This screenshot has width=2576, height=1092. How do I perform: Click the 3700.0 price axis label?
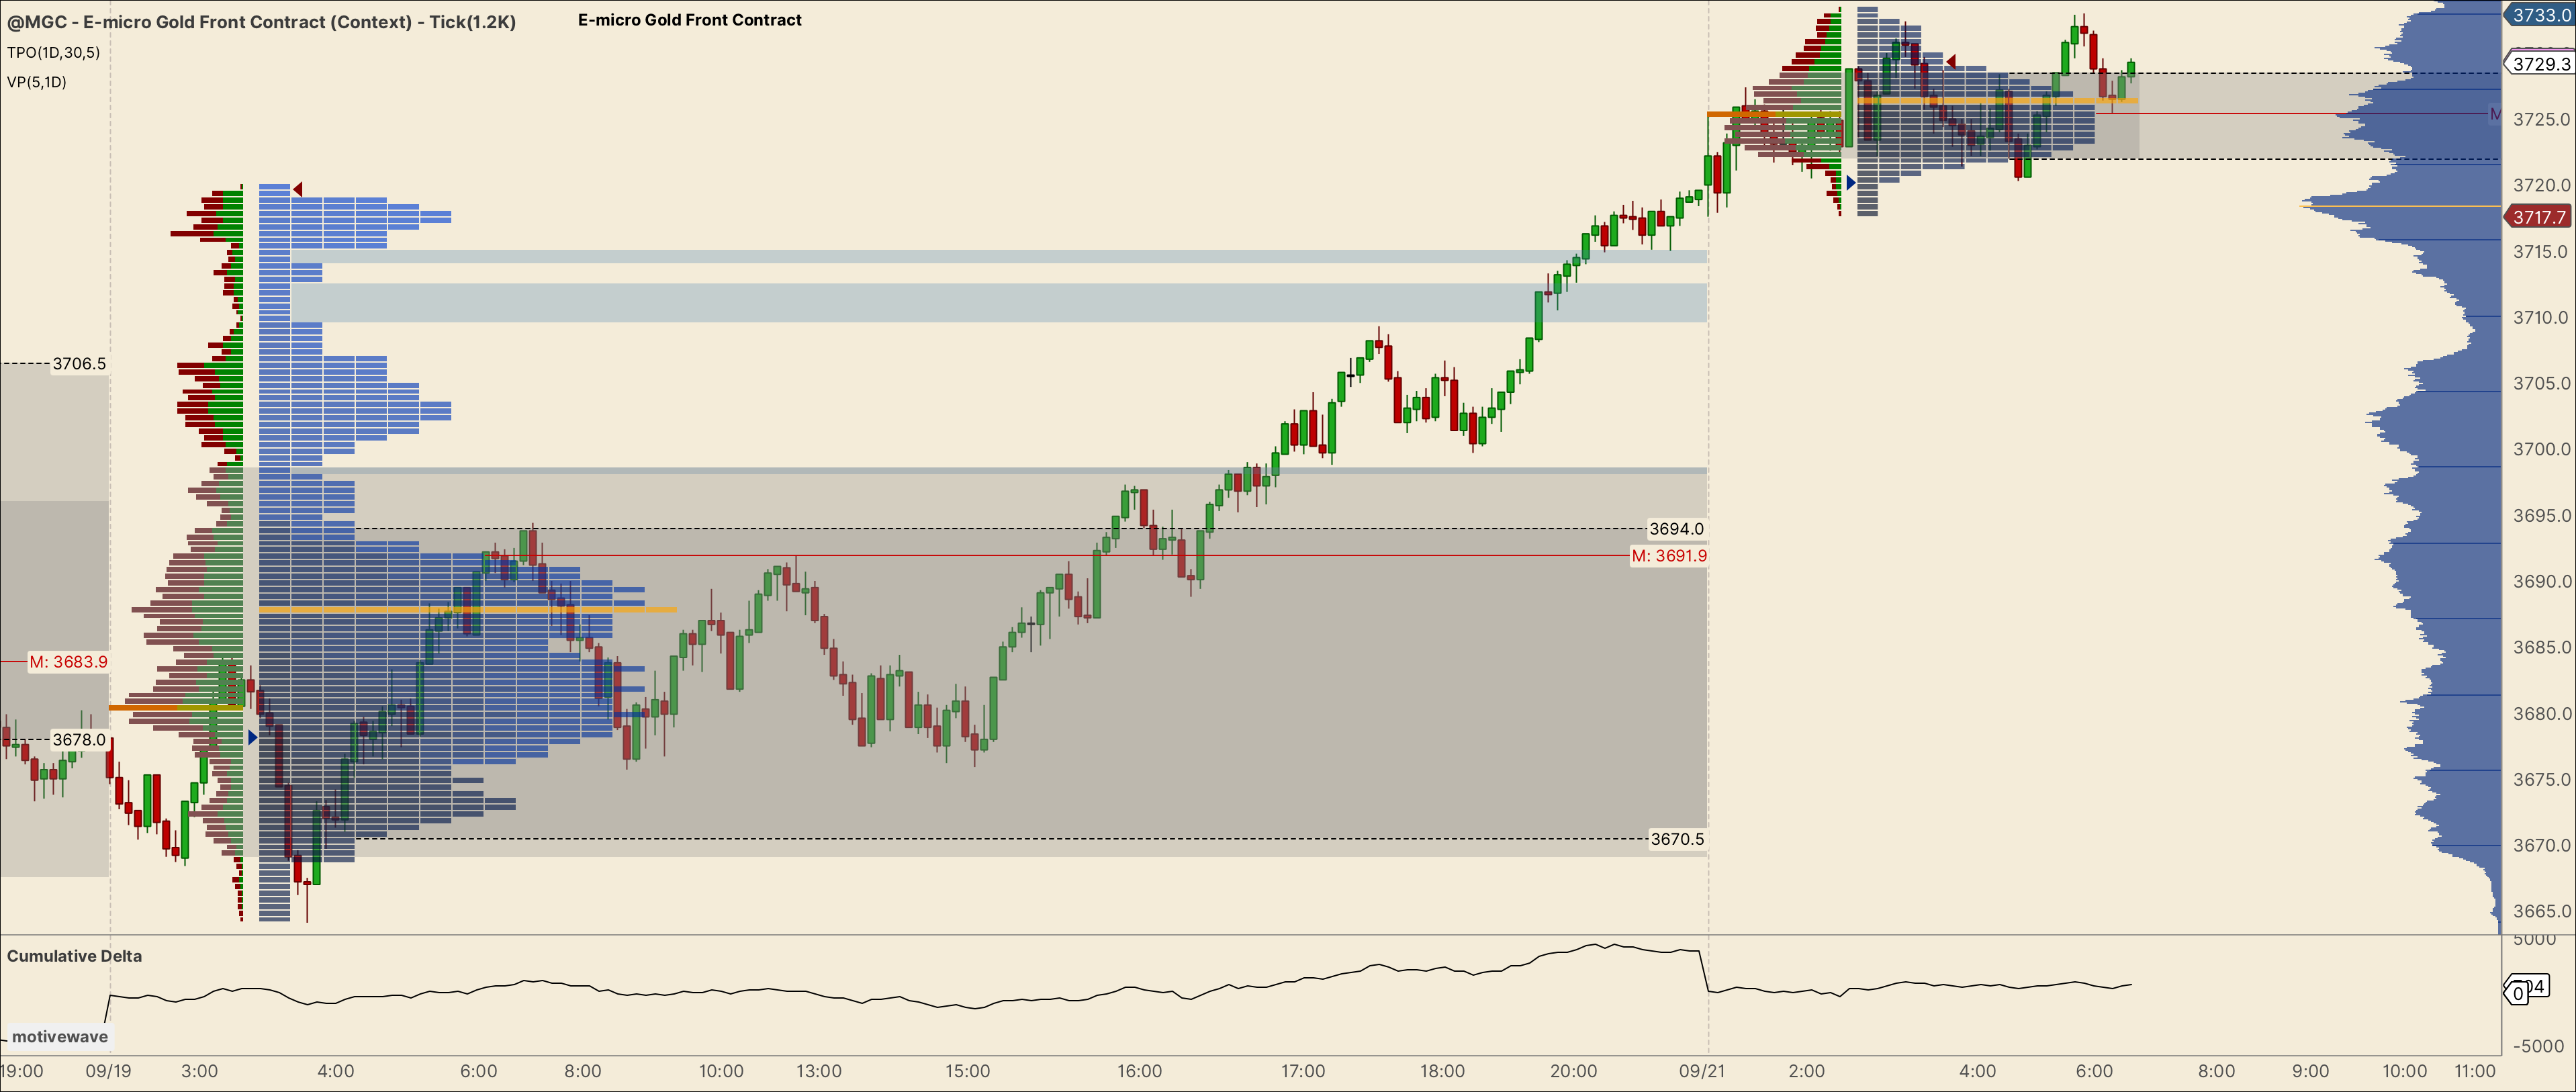(x=2541, y=450)
